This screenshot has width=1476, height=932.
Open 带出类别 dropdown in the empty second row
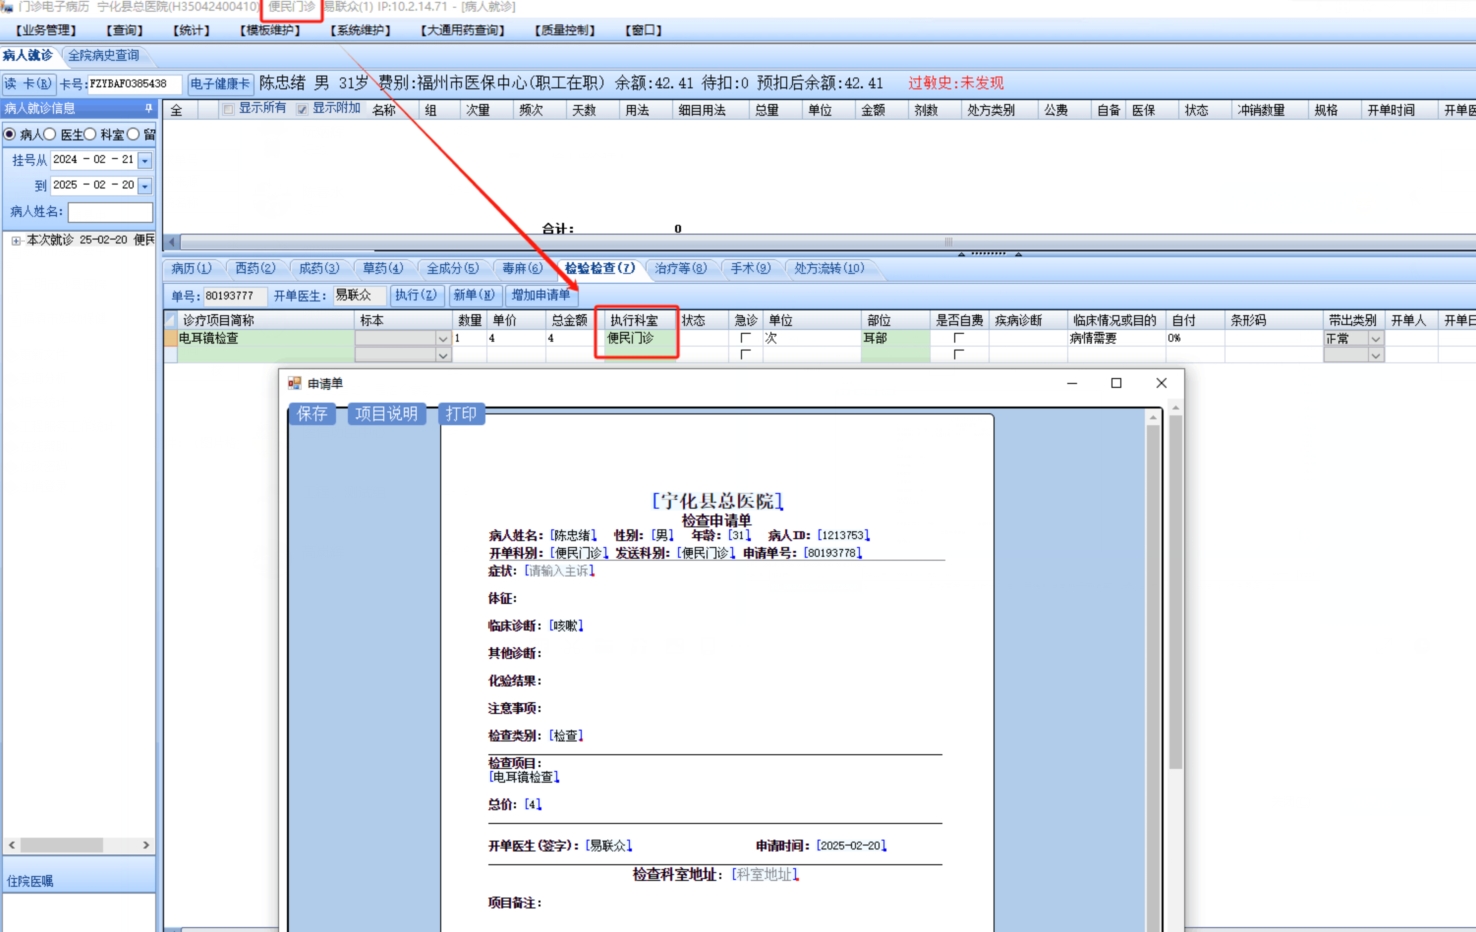[1376, 355]
